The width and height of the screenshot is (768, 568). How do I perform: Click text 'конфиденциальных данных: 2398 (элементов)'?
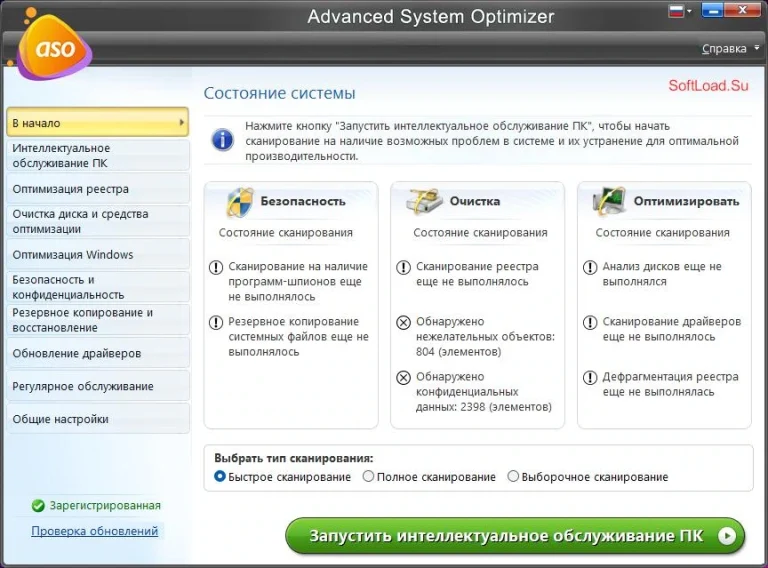[x=483, y=399]
